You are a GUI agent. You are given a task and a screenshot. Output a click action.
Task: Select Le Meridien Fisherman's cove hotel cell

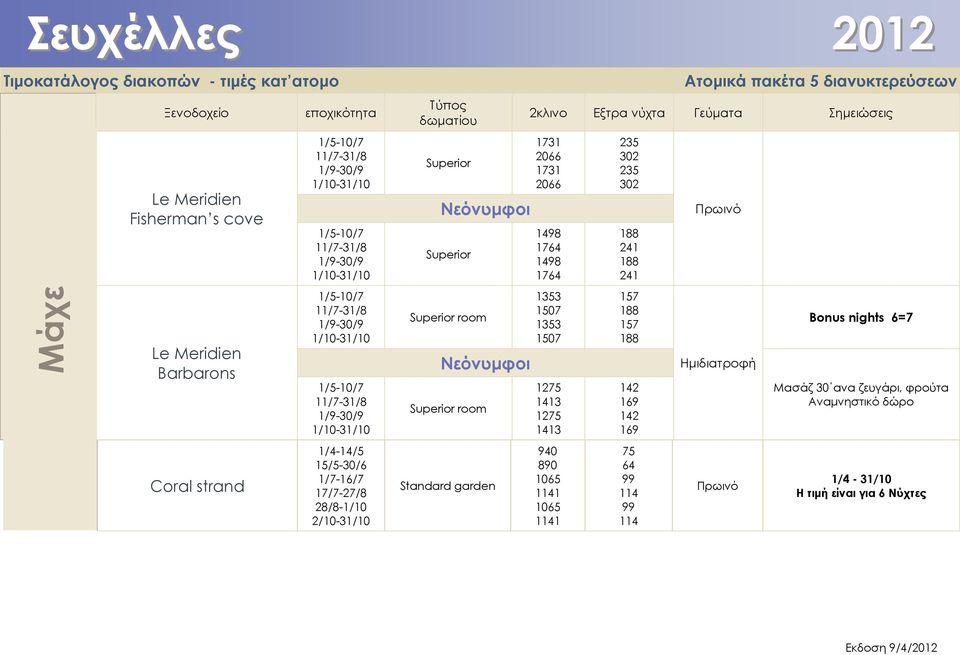pos(197,209)
